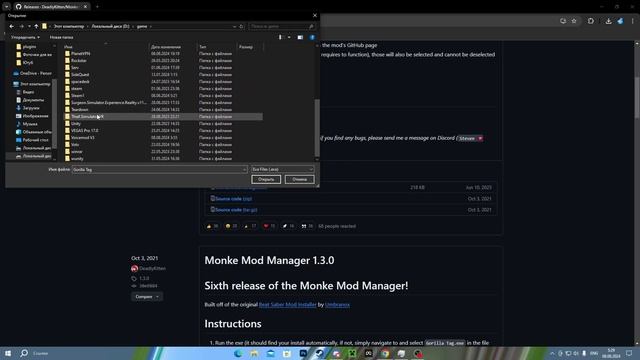Image resolution: width=640 pixels, height=360 pixels.
Task: Click the folder search field
Action: [x=282, y=26]
